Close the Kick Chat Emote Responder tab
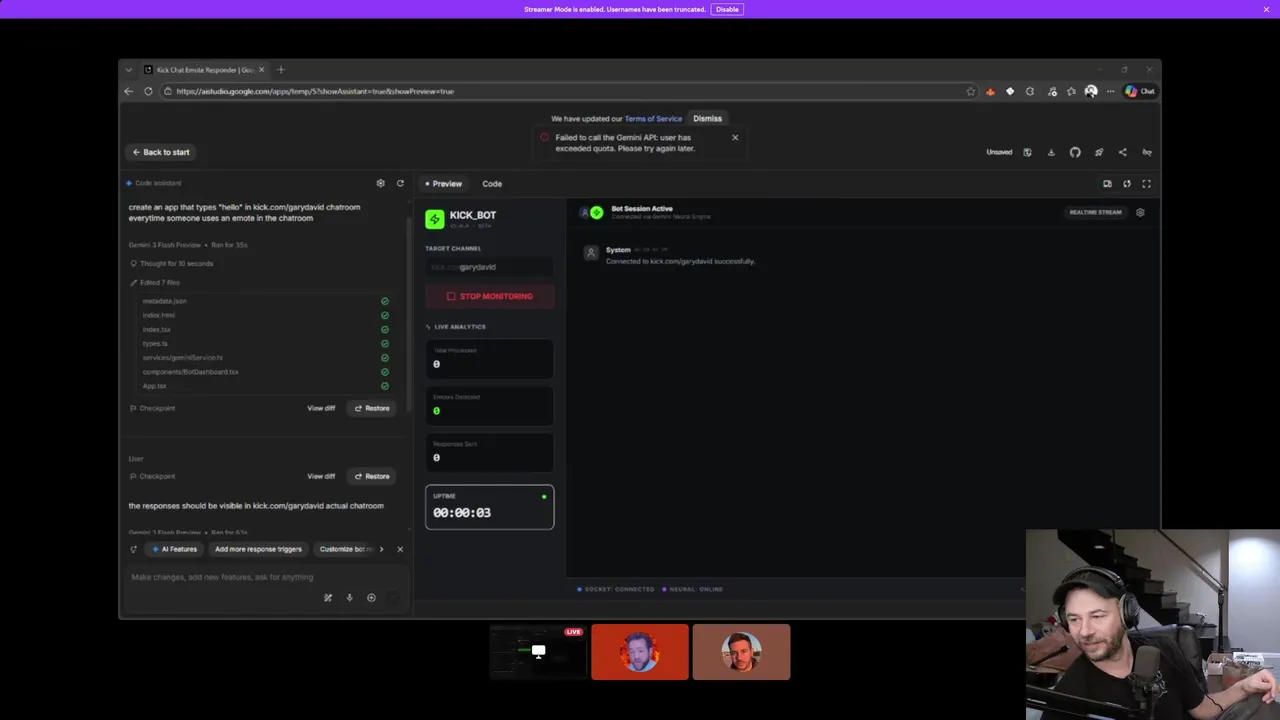1280x720 pixels. point(262,70)
